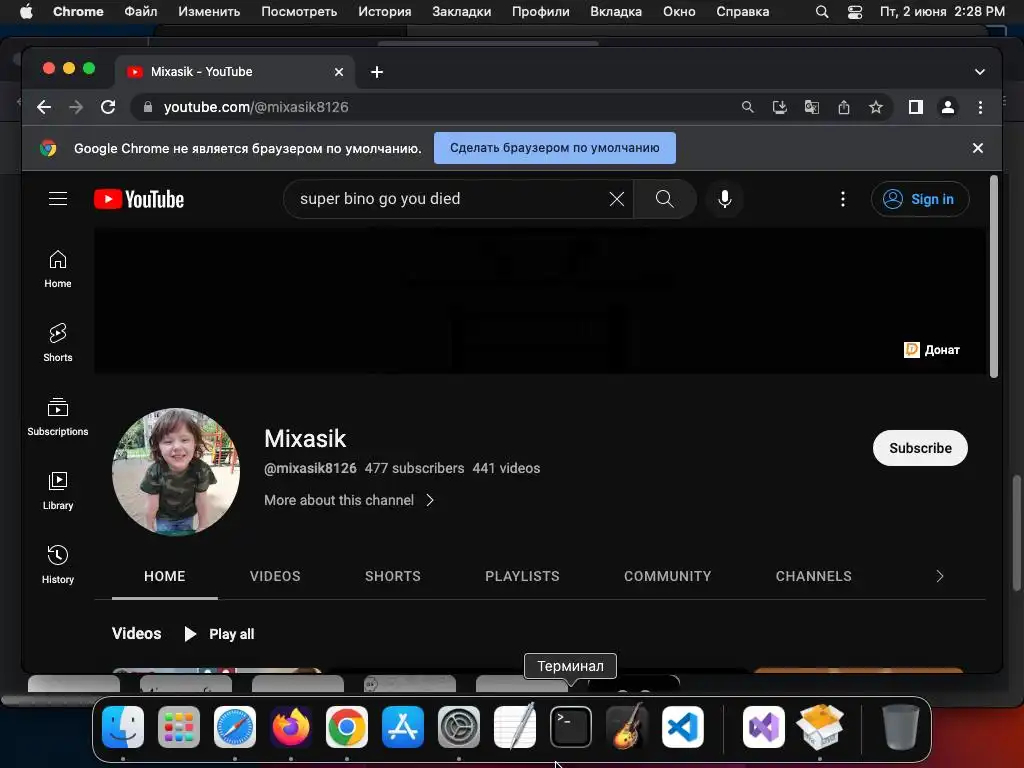This screenshot has height=768, width=1024.
Task: Switch to the PLAYLISTS tab
Action: 522,576
